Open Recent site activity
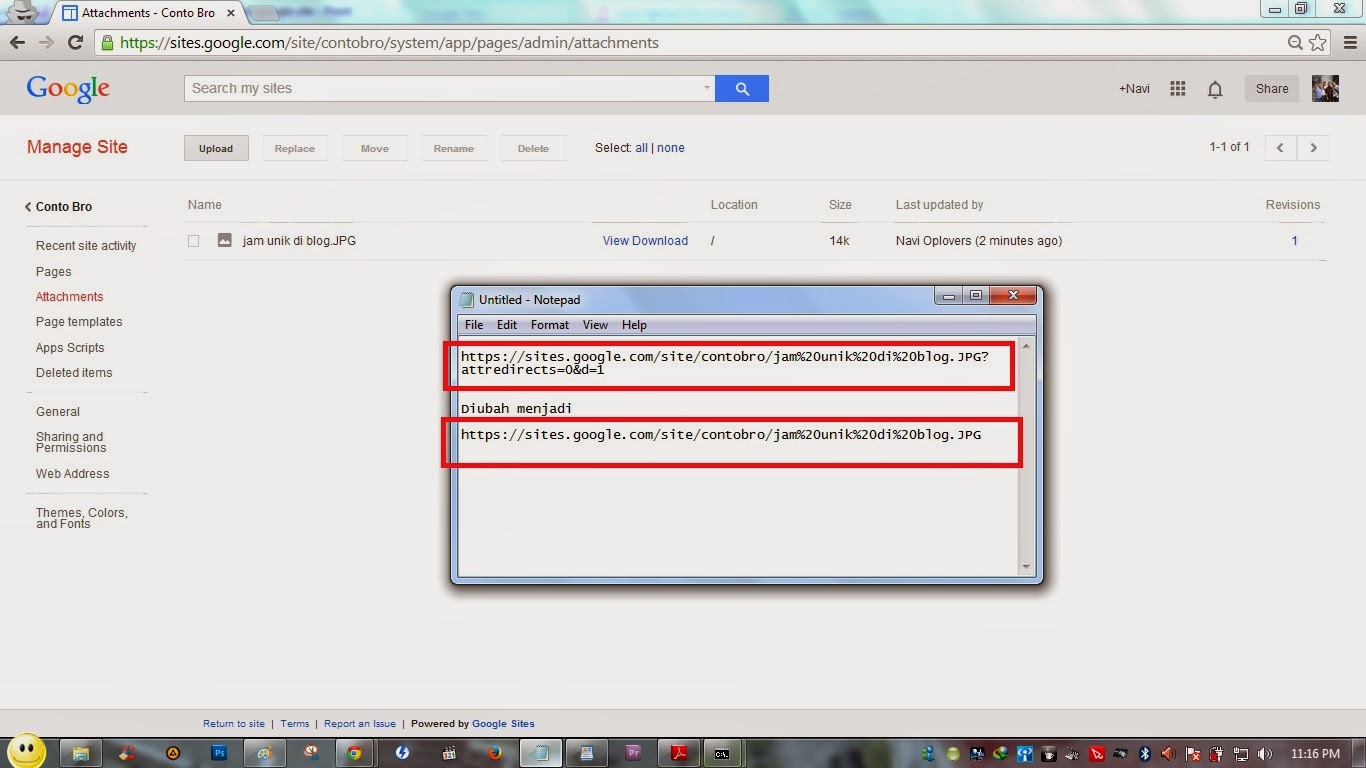Screen dimensions: 1366x768 coord(86,246)
